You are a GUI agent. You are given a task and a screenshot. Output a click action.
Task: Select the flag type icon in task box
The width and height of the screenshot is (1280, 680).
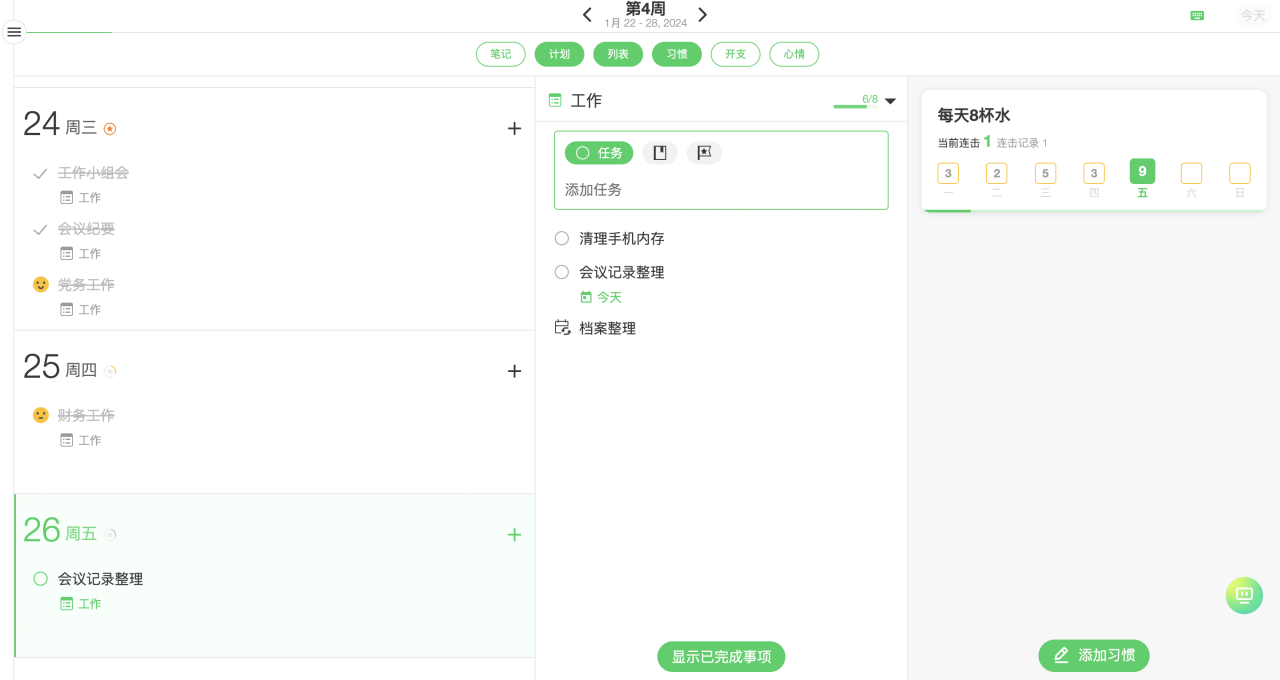704,153
